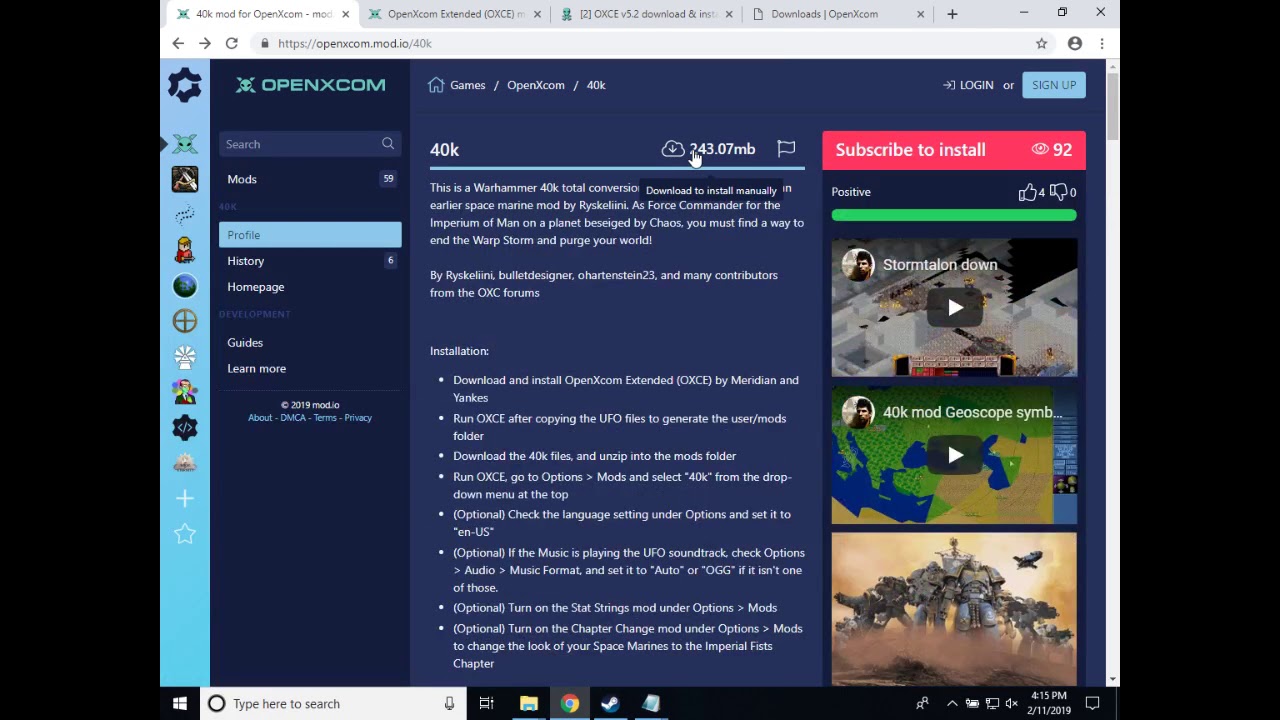
Task: Reload the page
Action: (232, 43)
